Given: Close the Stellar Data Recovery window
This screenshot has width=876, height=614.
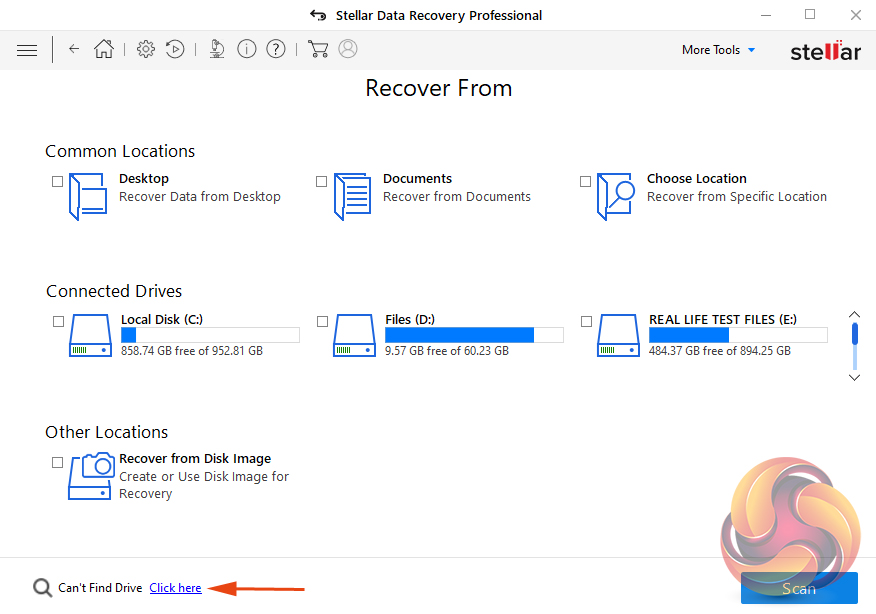Looking at the screenshot, I should tap(856, 15).
